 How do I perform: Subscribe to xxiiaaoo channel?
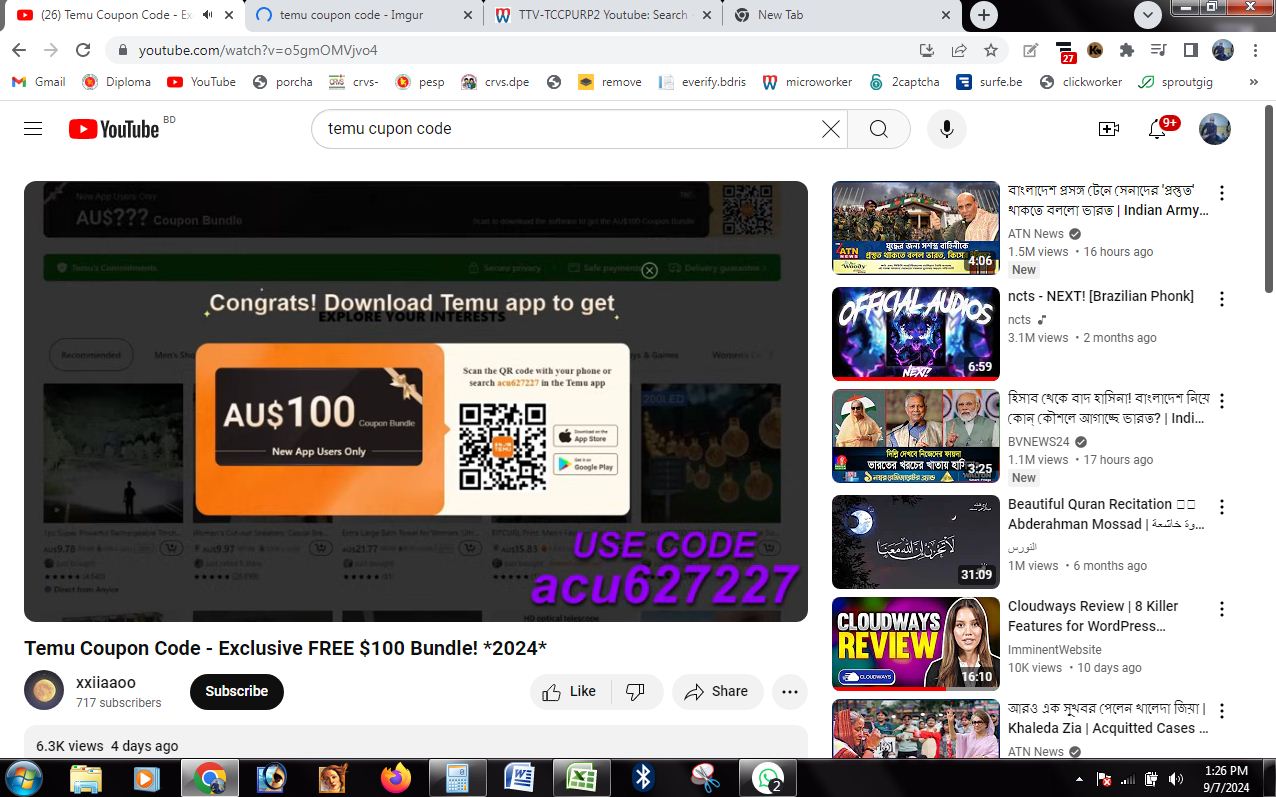coord(237,691)
